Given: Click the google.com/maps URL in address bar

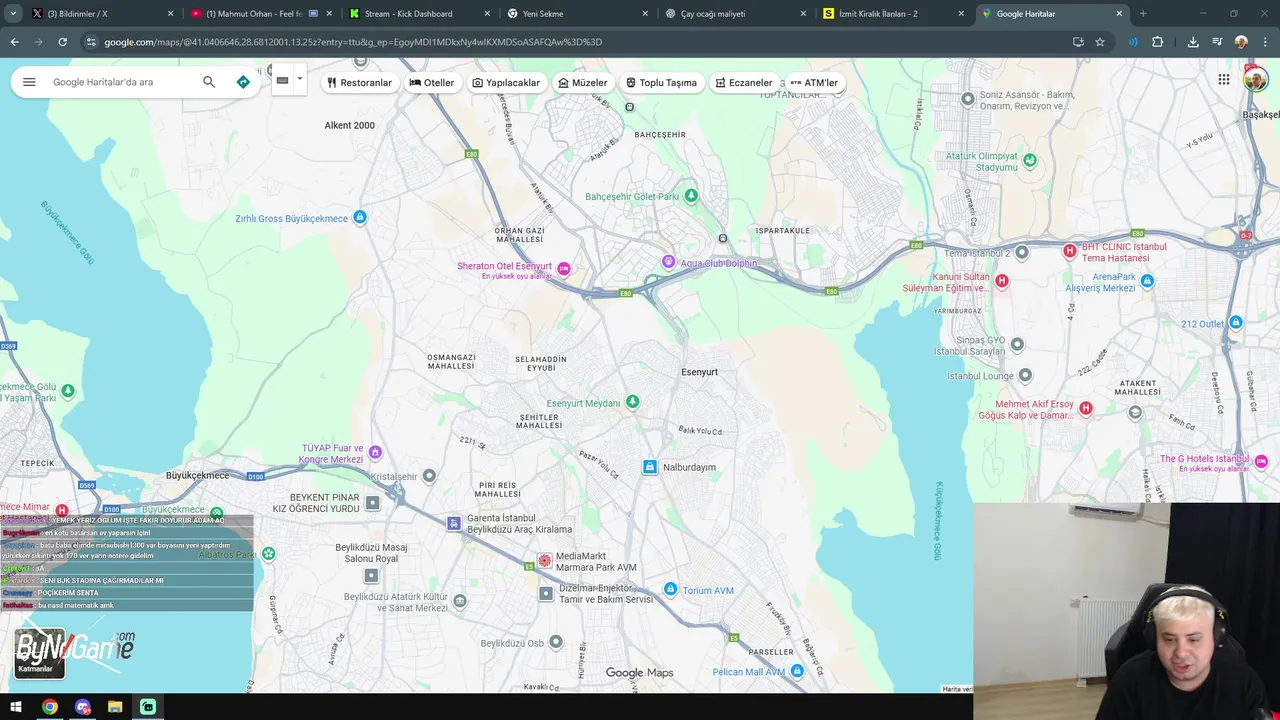Looking at the screenshot, I should click(x=353, y=42).
